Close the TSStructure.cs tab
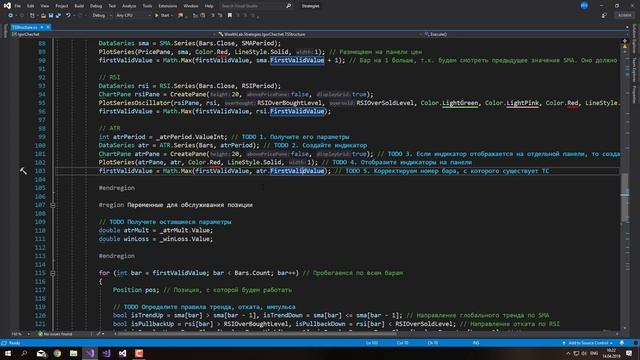Screen dimensions: 640x360 48,27
